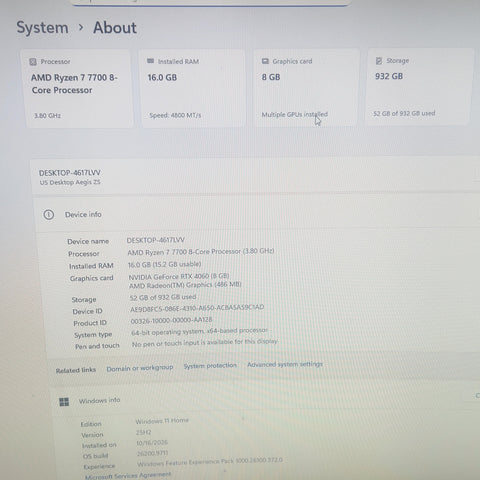Collapse the Device info section
The width and height of the screenshot is (480, 480).
[x=257, y=214]
